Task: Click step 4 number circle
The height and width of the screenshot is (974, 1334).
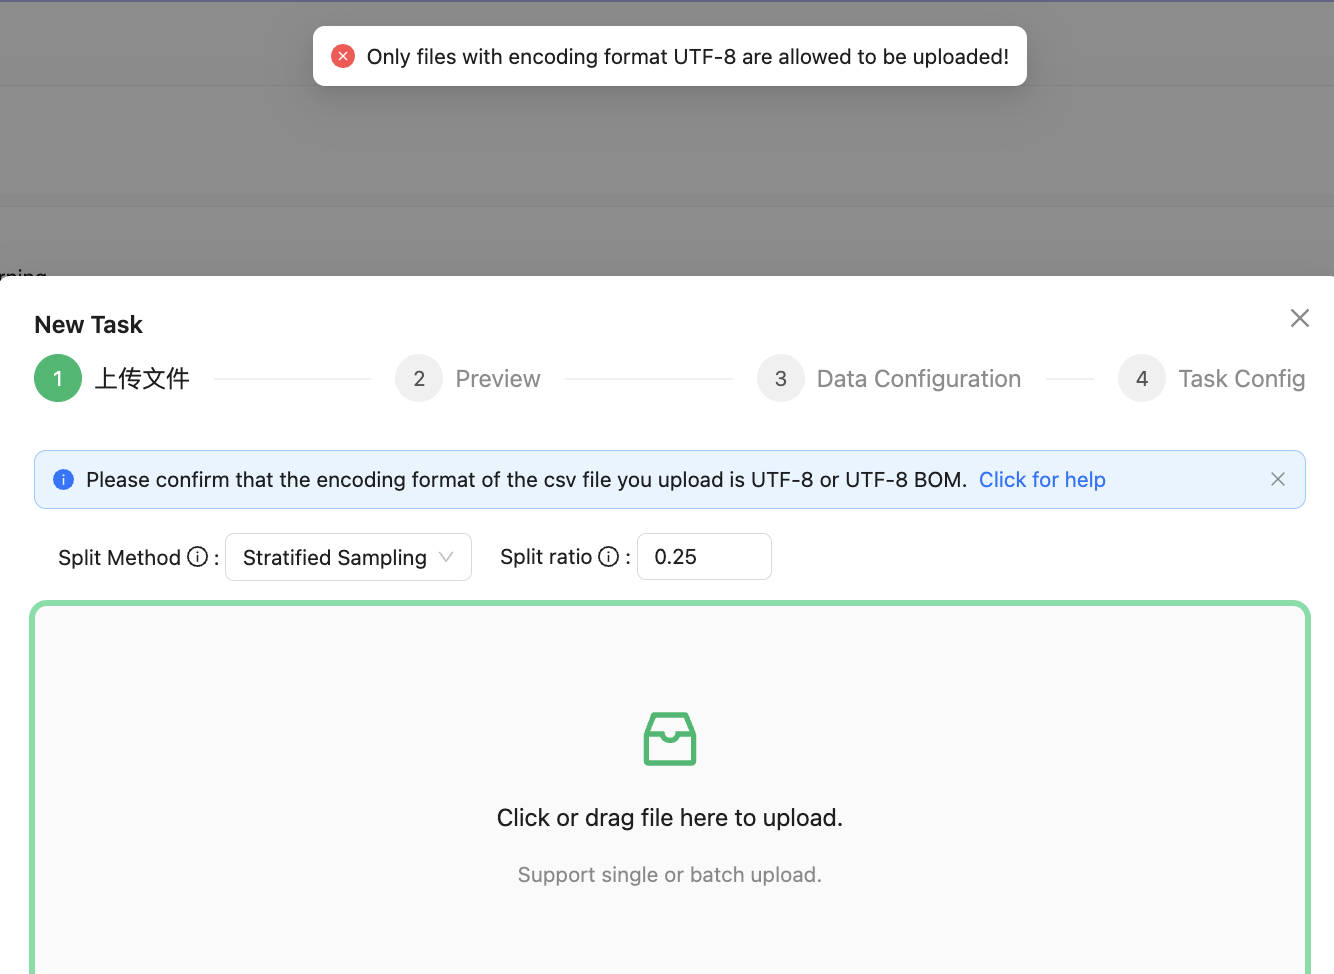Action: tap(1142, 378)
